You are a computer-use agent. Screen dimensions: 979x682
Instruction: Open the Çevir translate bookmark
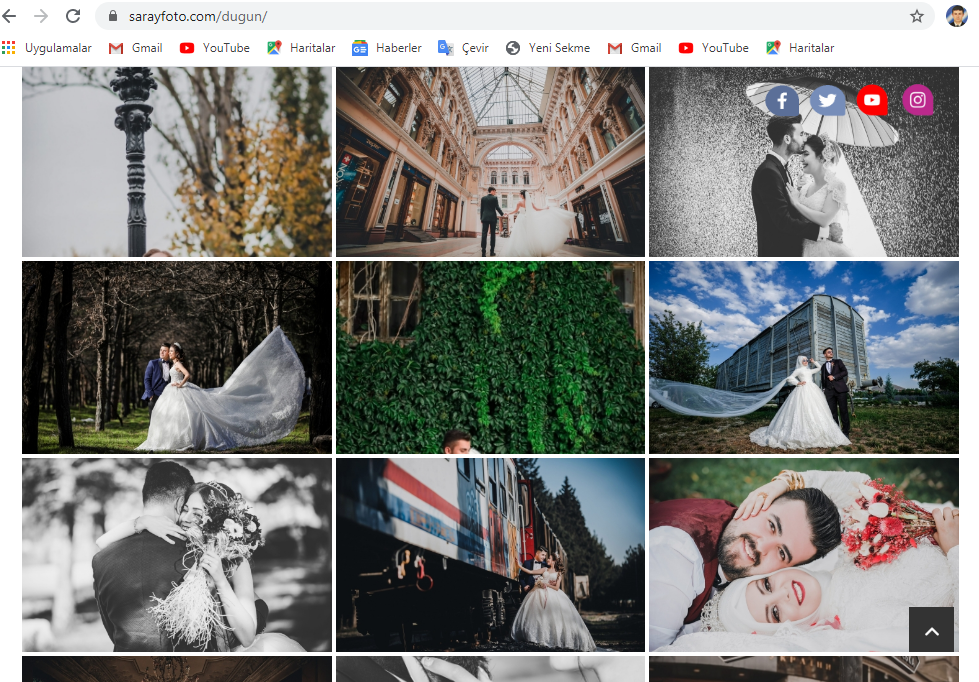[463, 48]
